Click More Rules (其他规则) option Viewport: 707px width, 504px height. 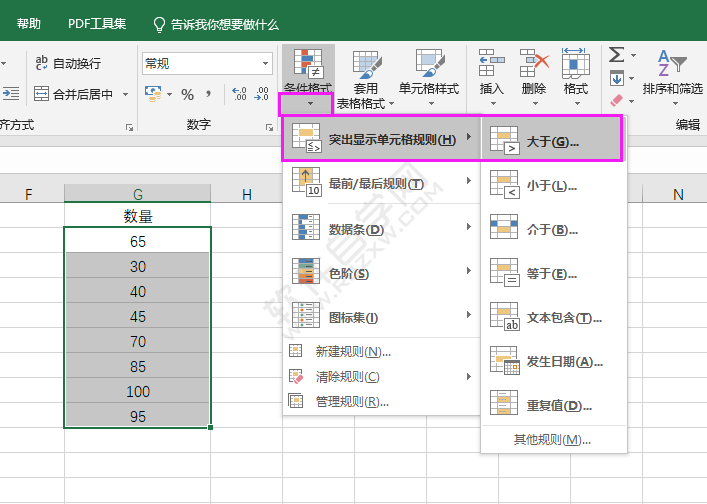[x=552, y=439]
